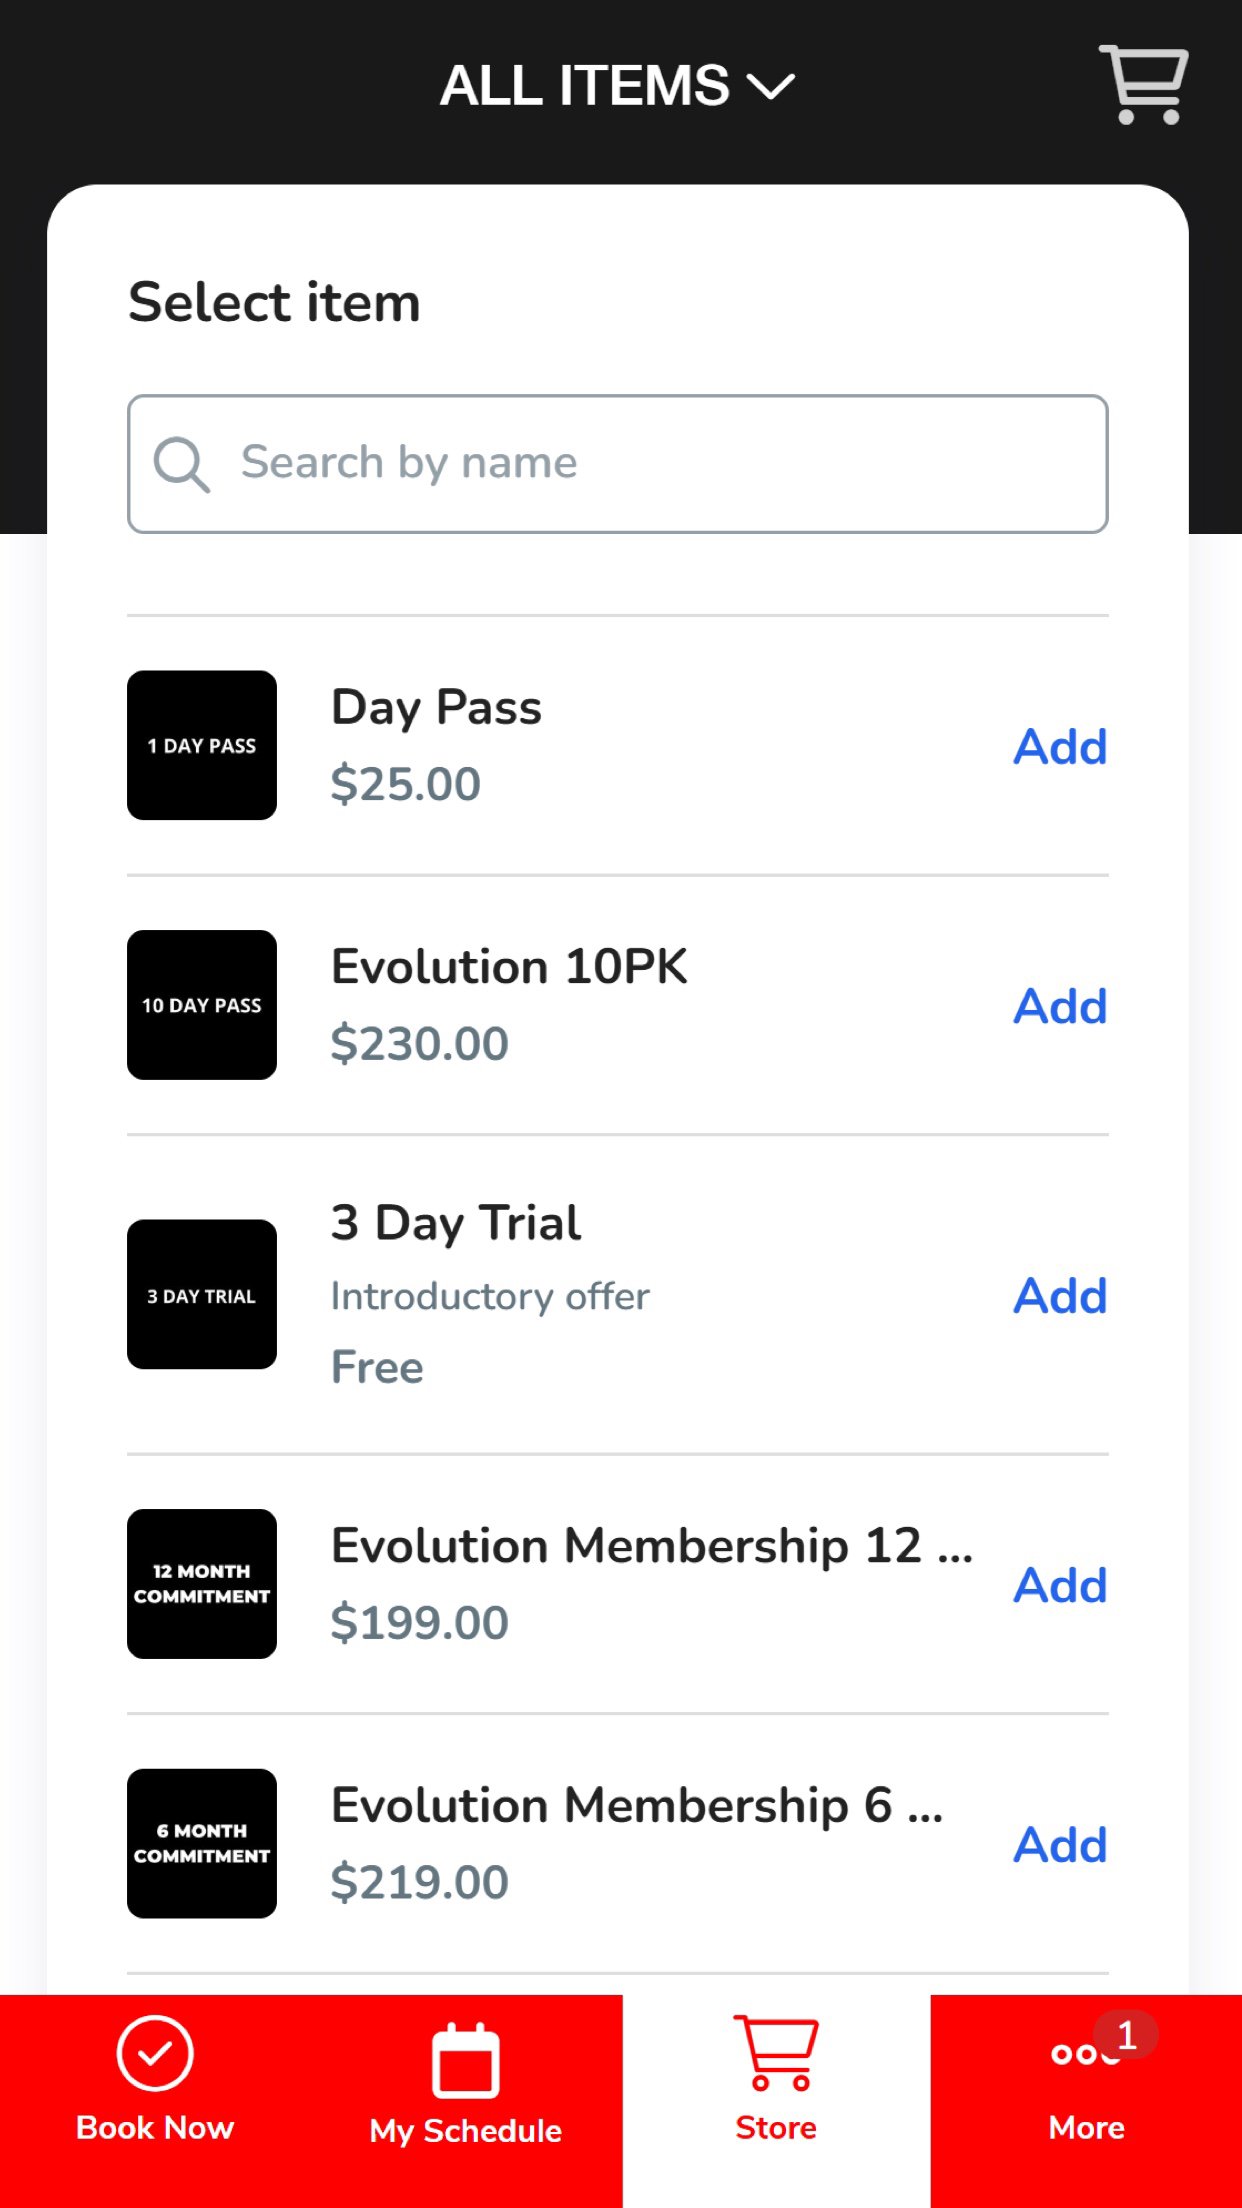This screenshot has height=2208, width=1242.
Task: Open the 10 Day Pass thumbnail
Action: pos(202,1005)
